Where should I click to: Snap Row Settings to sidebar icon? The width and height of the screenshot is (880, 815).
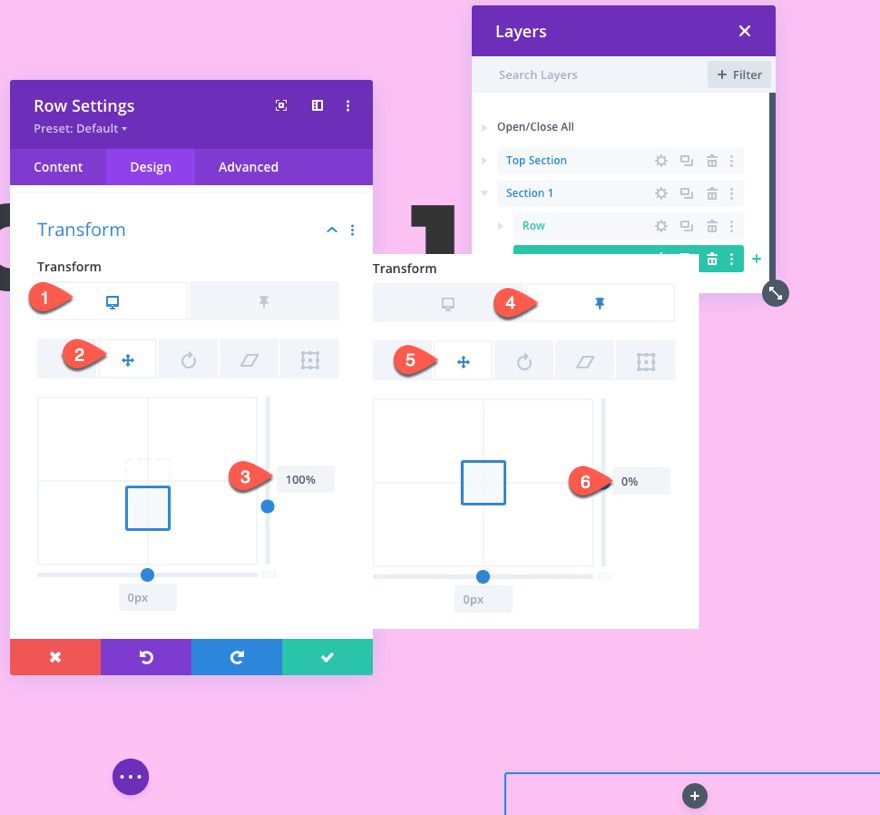[x=317, y=106]
